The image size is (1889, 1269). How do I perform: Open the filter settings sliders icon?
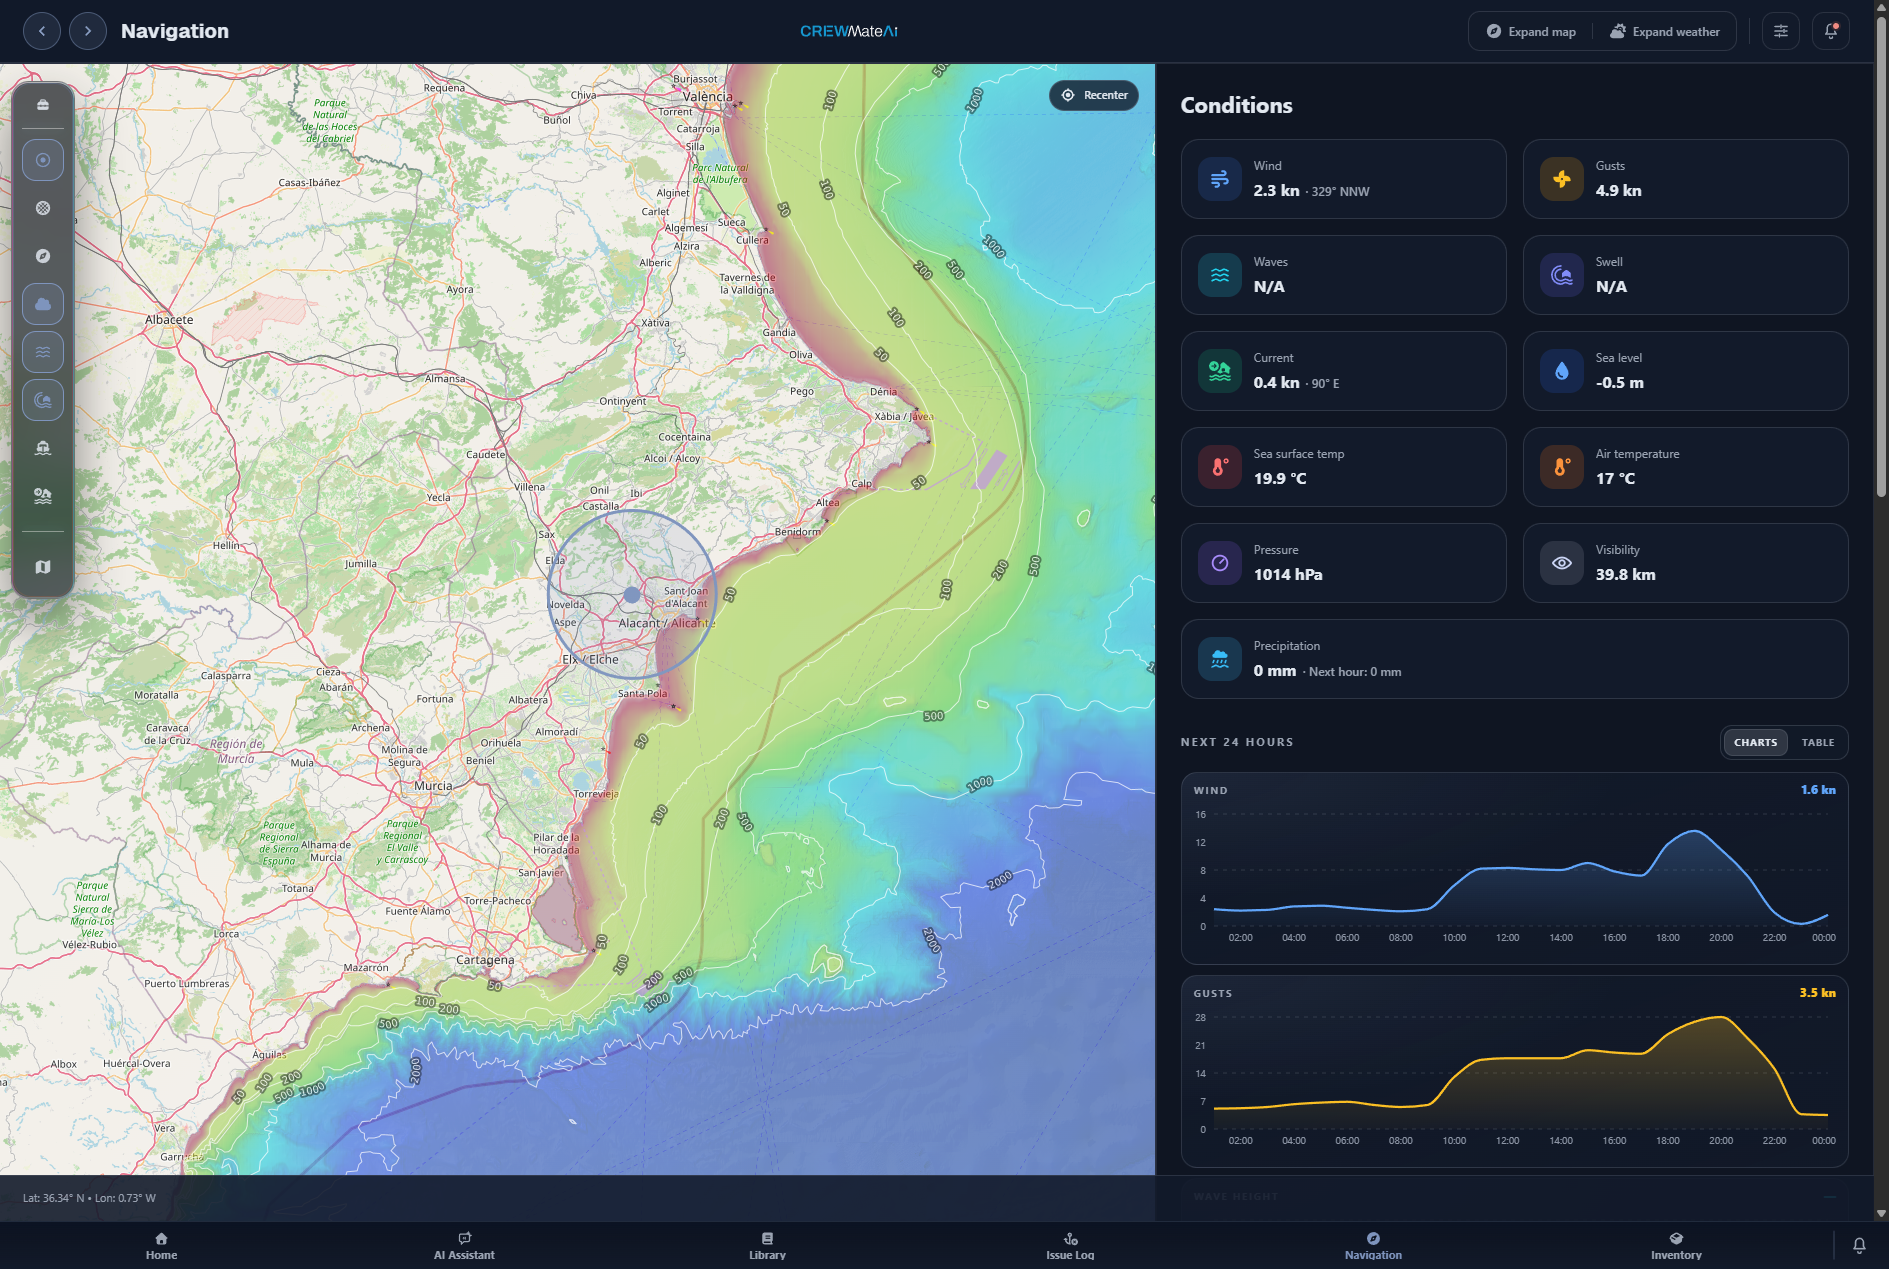click(1781, 31)
